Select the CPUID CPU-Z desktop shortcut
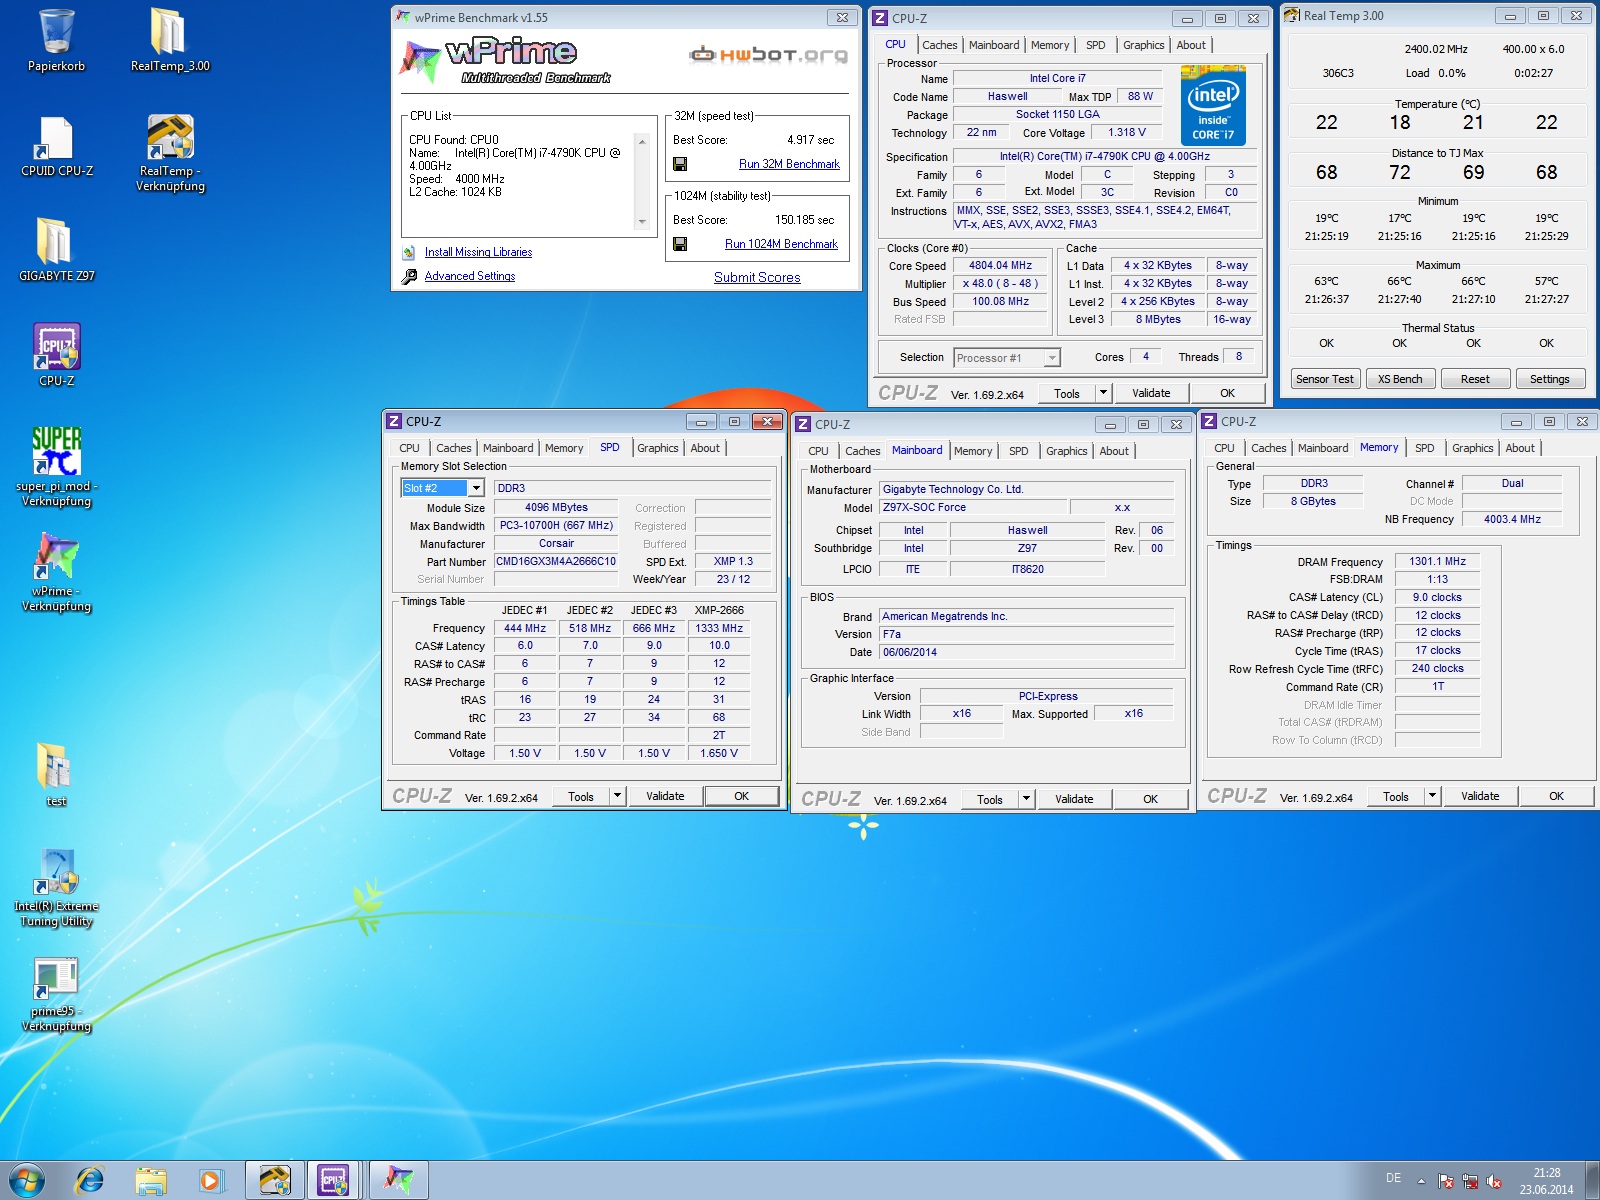This screenshot has height=1200, width=1600. coord(56,145)
